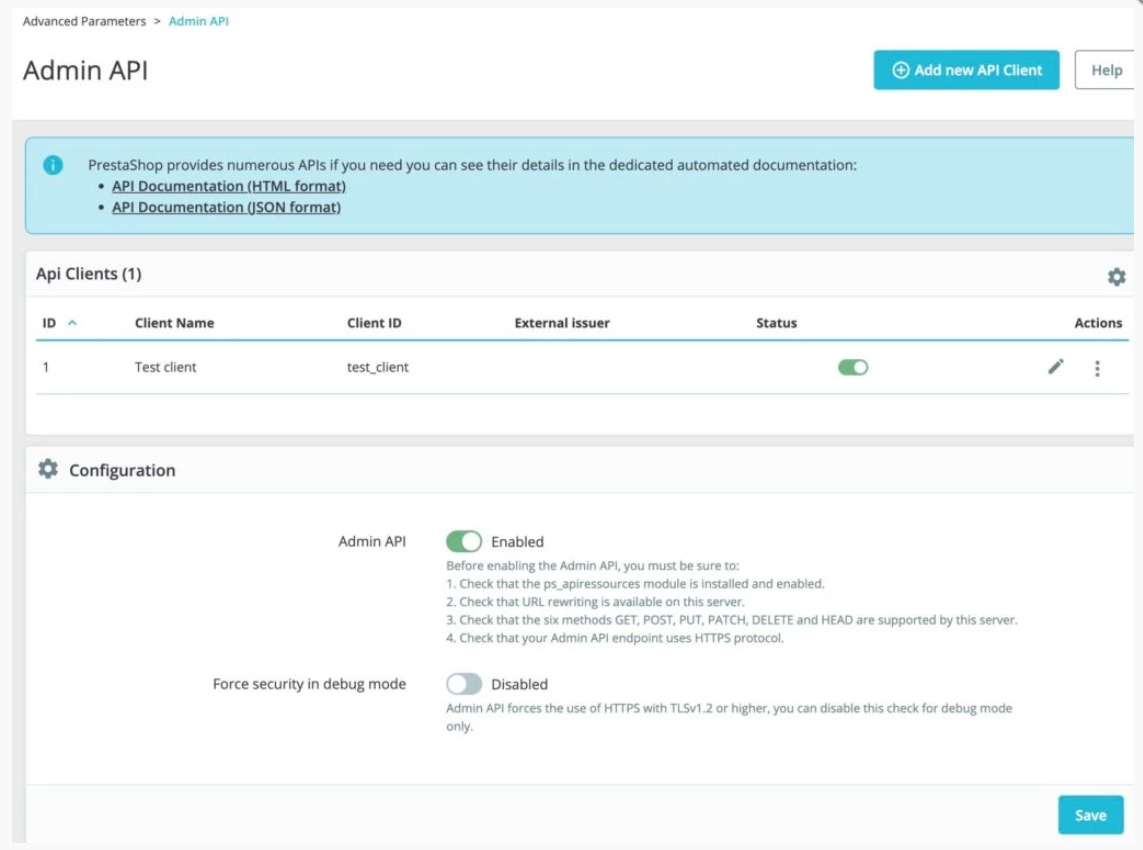The image size is (1143, 850).
Task: Edit Test client with the pencil icon
Action: [1056, 367]
